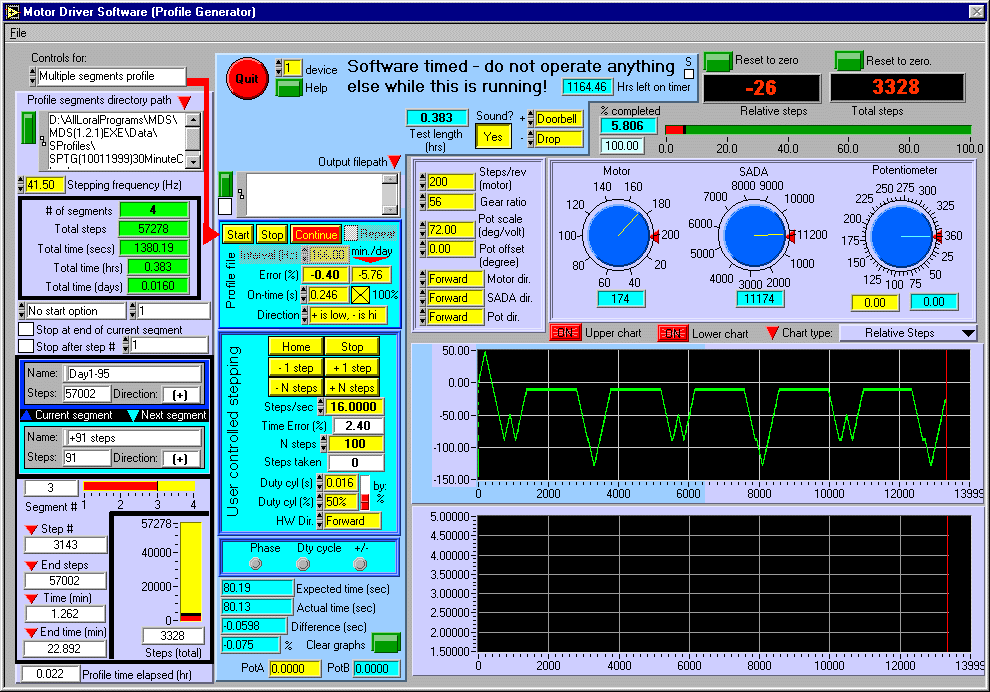The width and height of the screenshot is (990, 692).
Task: Click the red Quit button
Action: 245,78
